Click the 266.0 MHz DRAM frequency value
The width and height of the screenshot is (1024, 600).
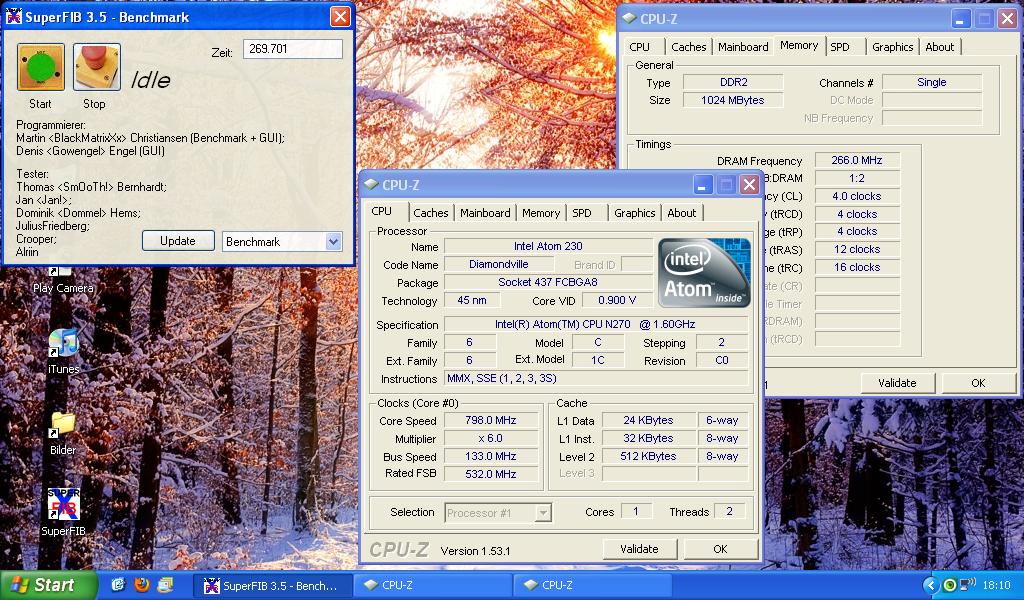[857, 160]
